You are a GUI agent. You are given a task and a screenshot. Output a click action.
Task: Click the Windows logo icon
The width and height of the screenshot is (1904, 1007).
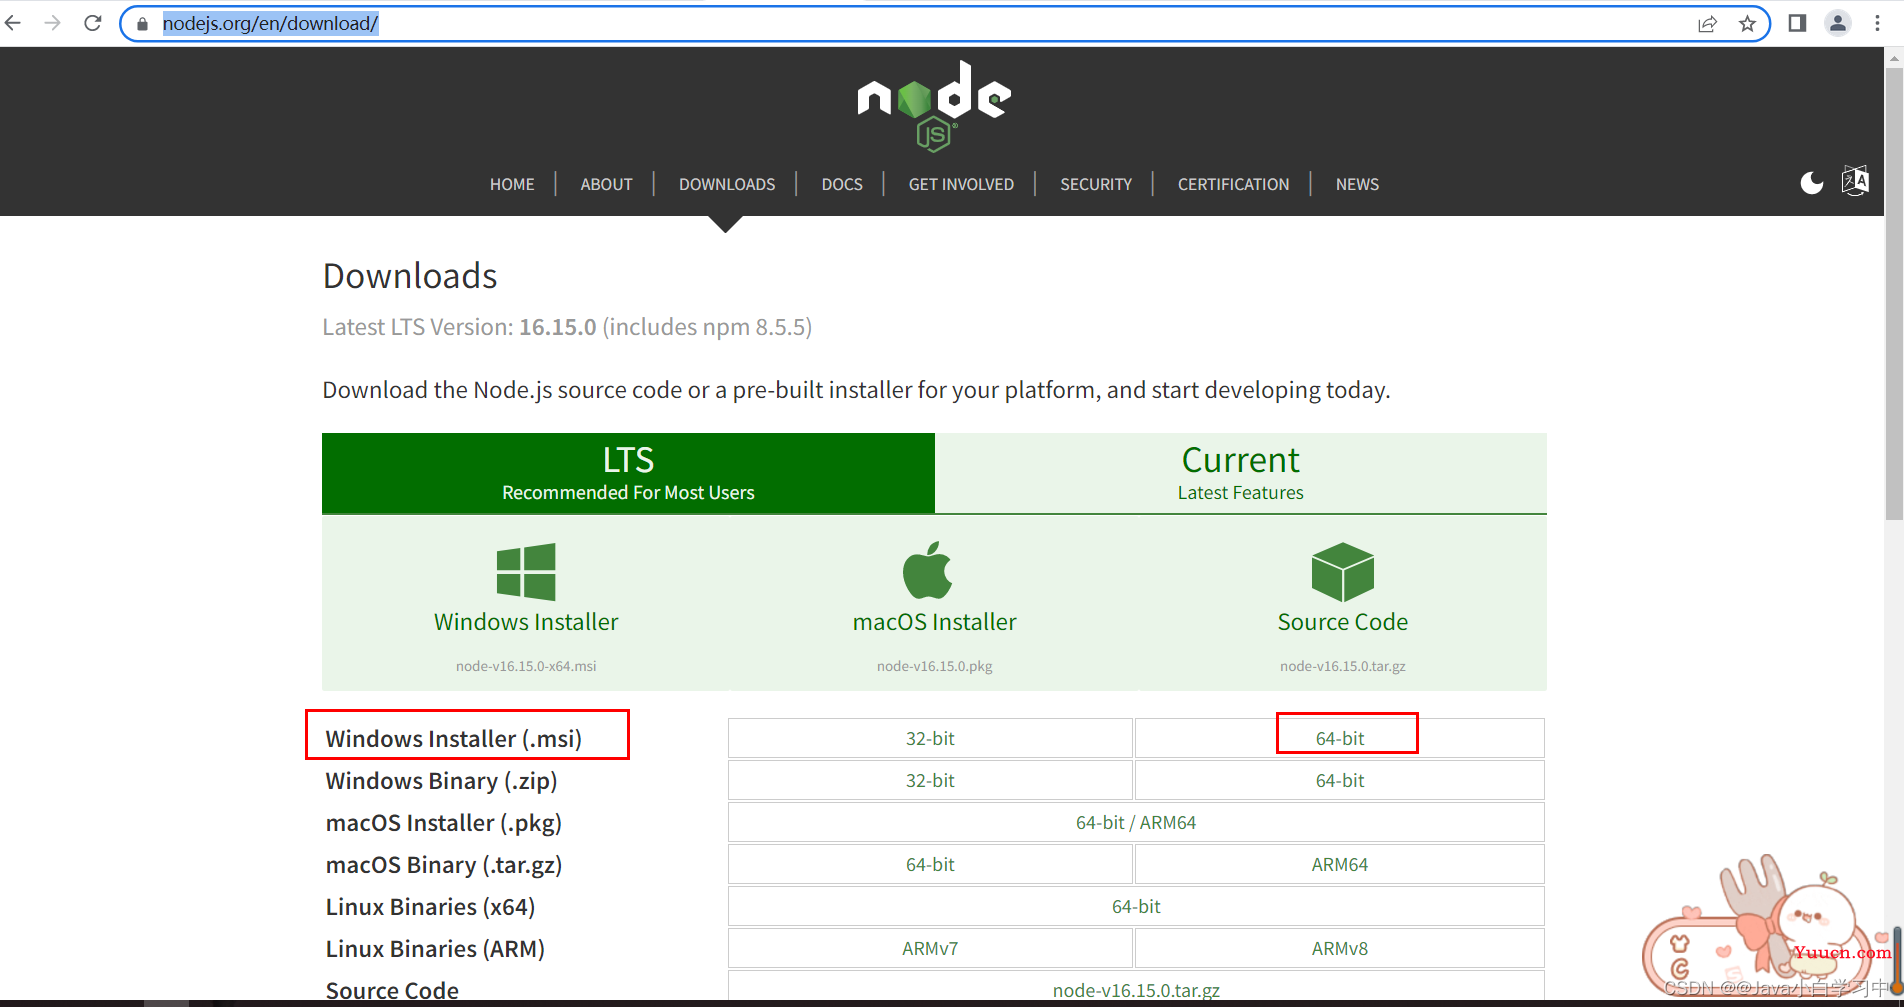(526, 571)
